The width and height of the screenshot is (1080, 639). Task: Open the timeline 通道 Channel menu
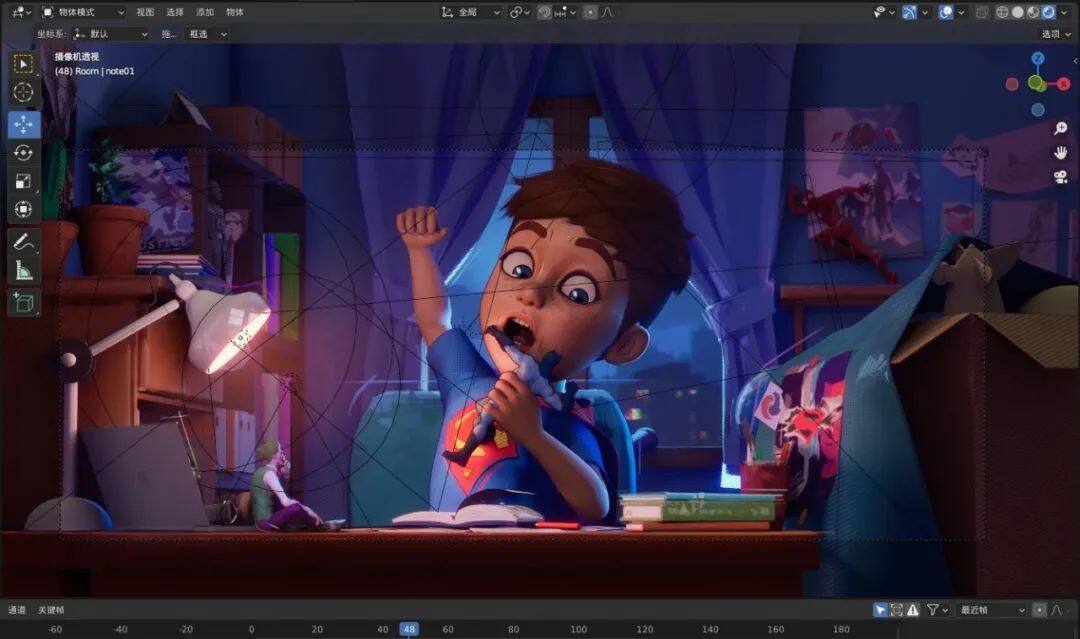tap(17, 610)
